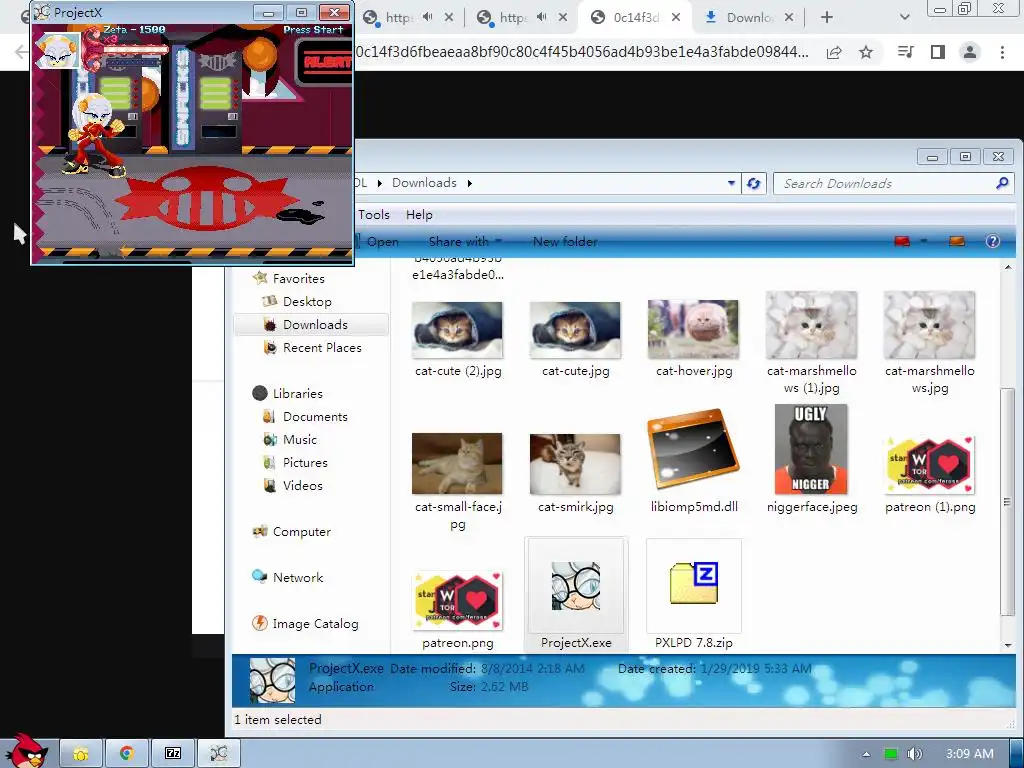
Task: Click the green tray status icon
Action: [891, 754]
